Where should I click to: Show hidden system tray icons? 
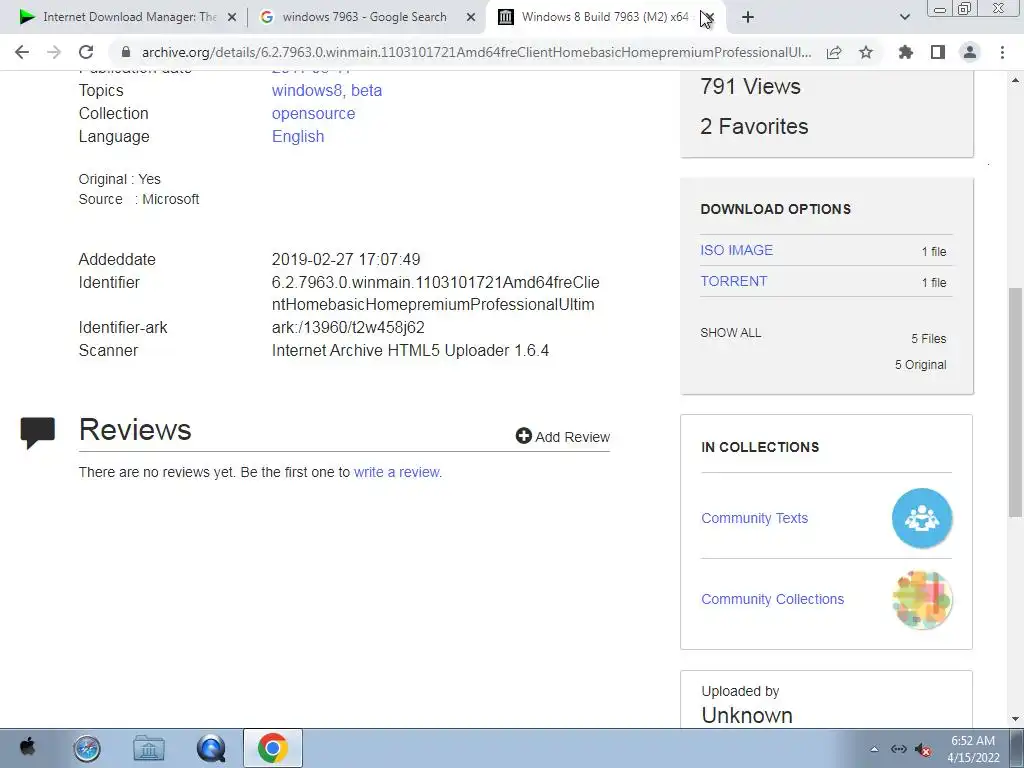874,749
